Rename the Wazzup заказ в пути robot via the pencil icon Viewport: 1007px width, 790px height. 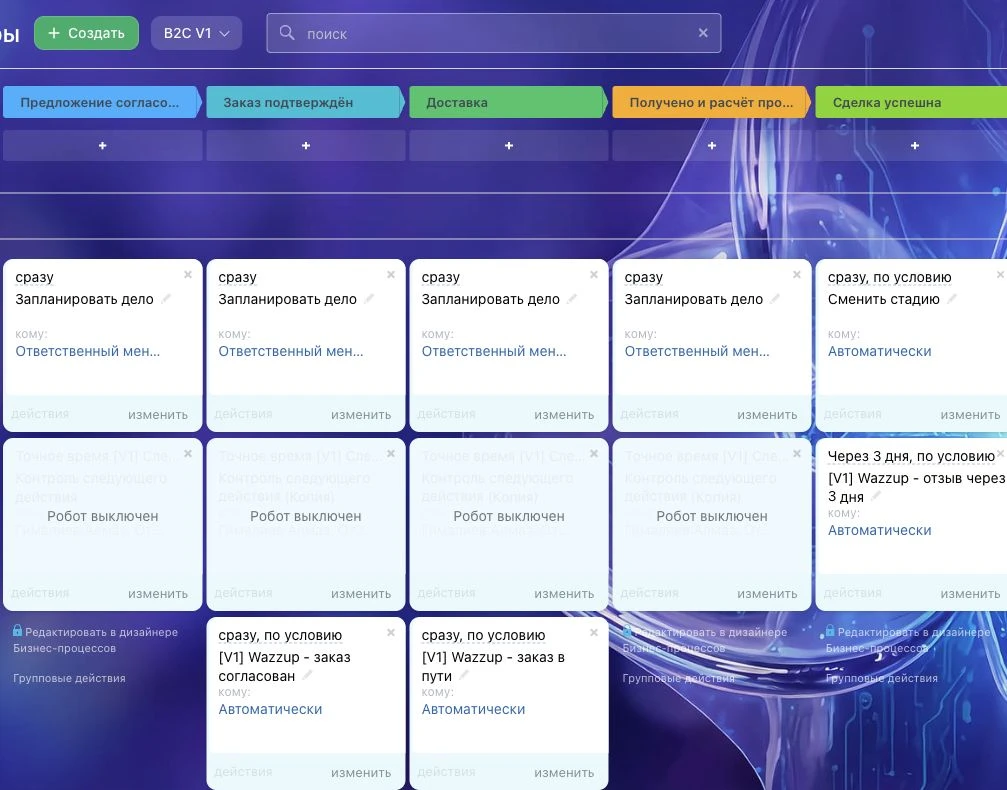pos(464,675)
